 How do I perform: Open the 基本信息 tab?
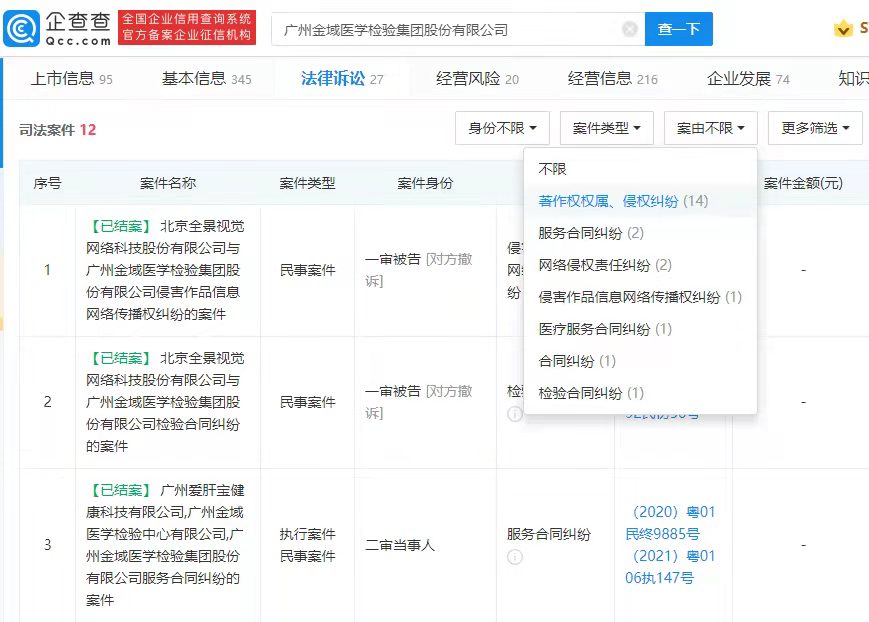207,79
